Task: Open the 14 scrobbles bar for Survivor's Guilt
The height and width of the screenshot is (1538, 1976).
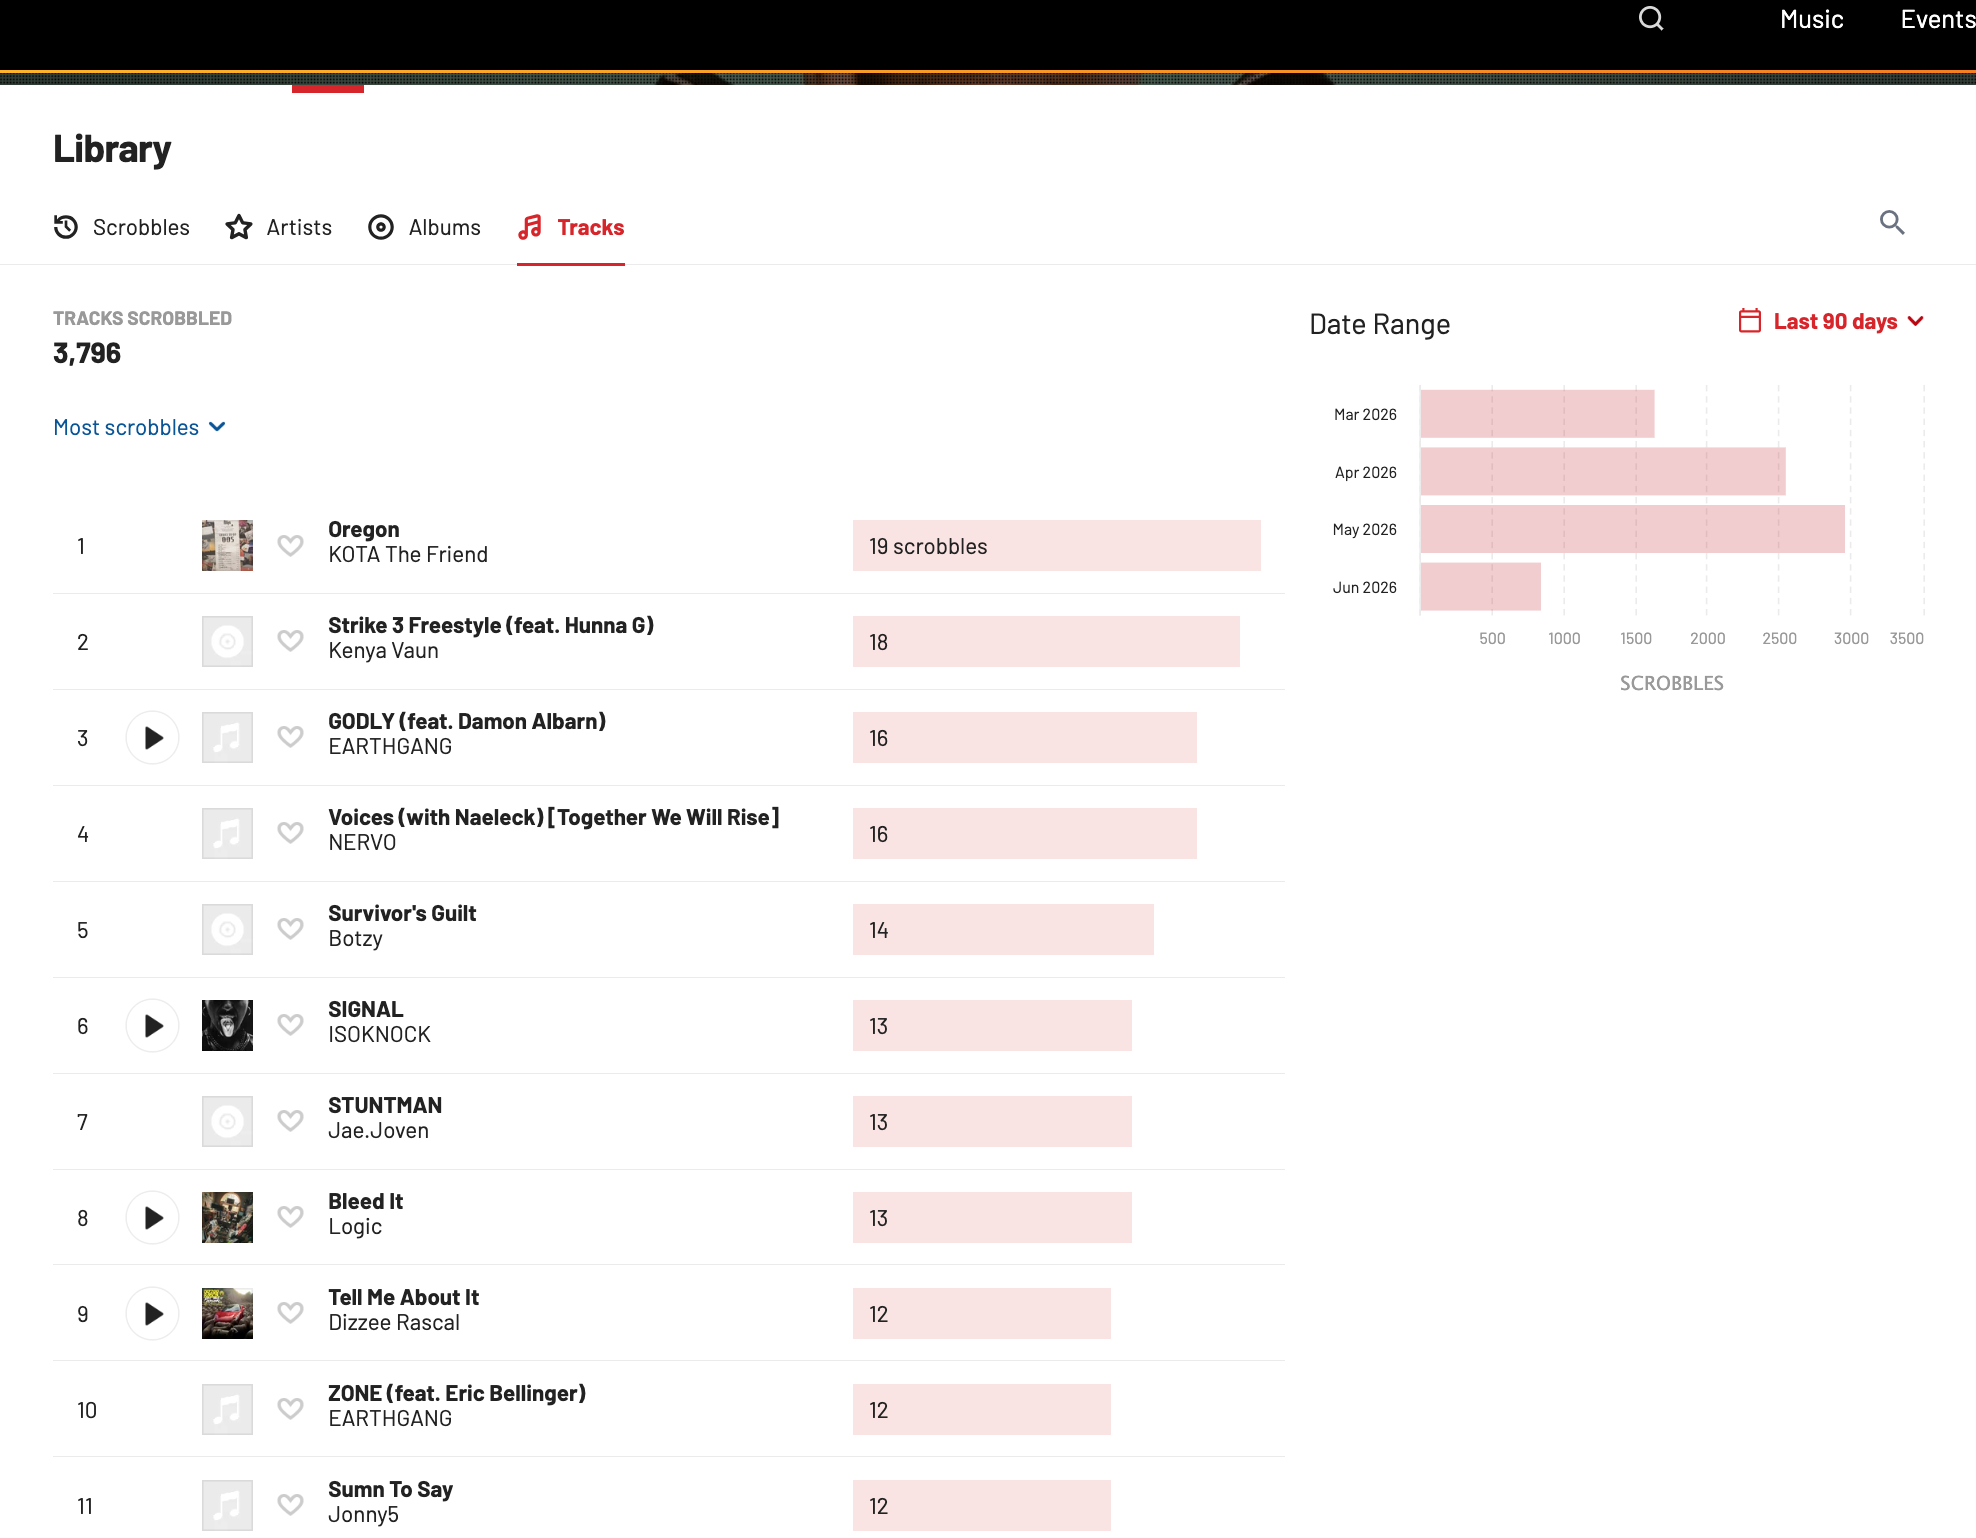Action: pyautogui.click(x=1003, y=930)
